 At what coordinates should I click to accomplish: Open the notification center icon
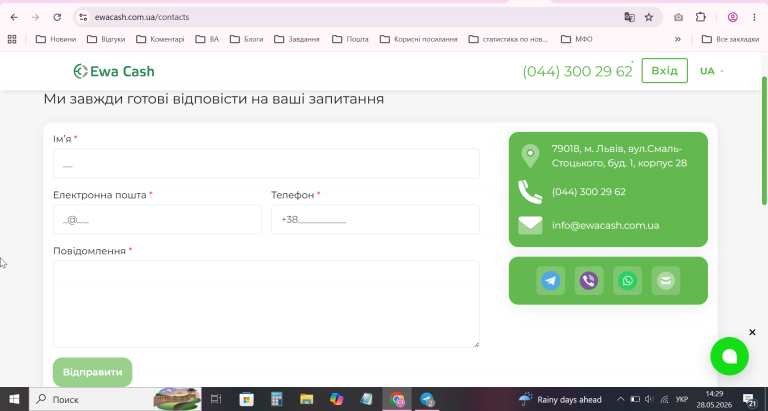[x=749, y=399]
